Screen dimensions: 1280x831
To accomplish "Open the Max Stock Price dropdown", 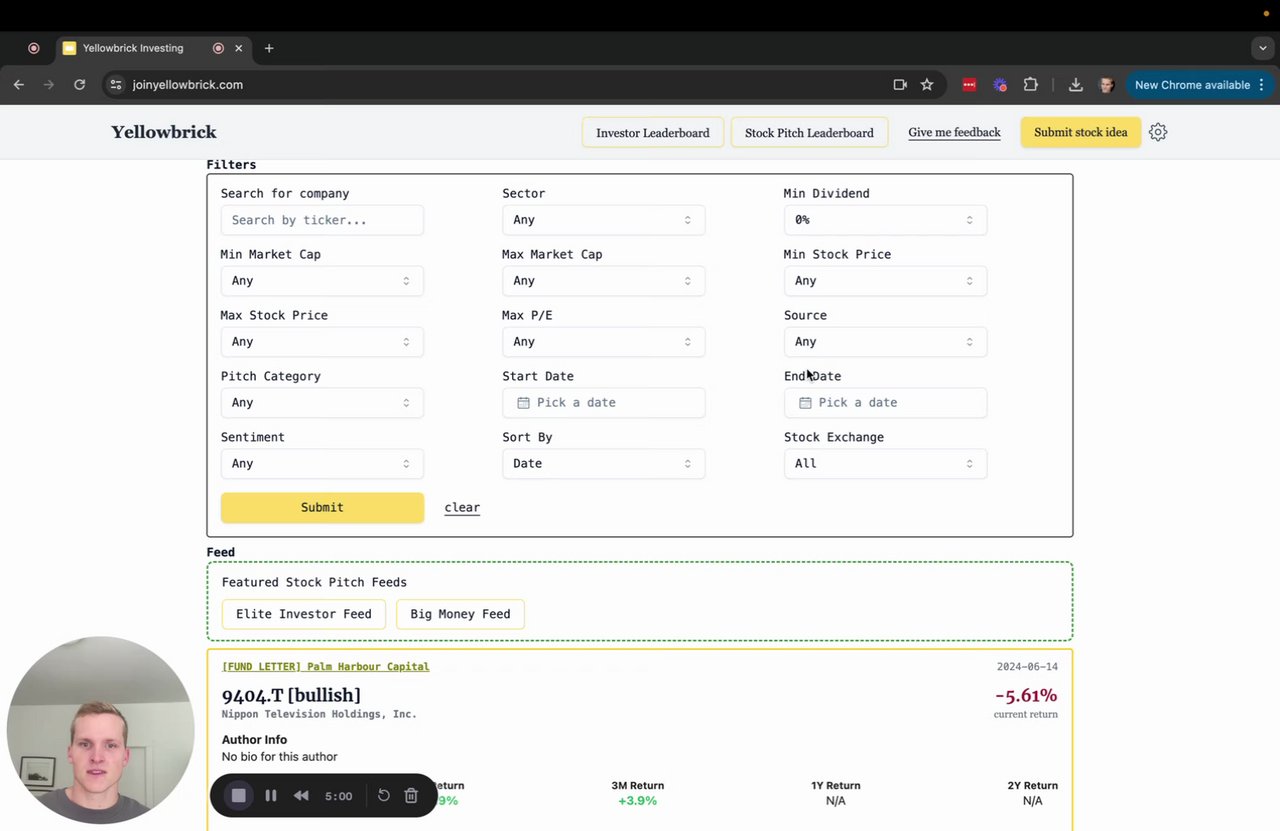I will (x=322, y=342).
